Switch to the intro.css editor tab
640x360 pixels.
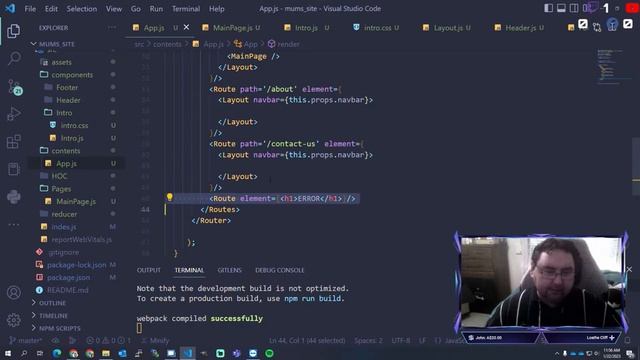377,28
